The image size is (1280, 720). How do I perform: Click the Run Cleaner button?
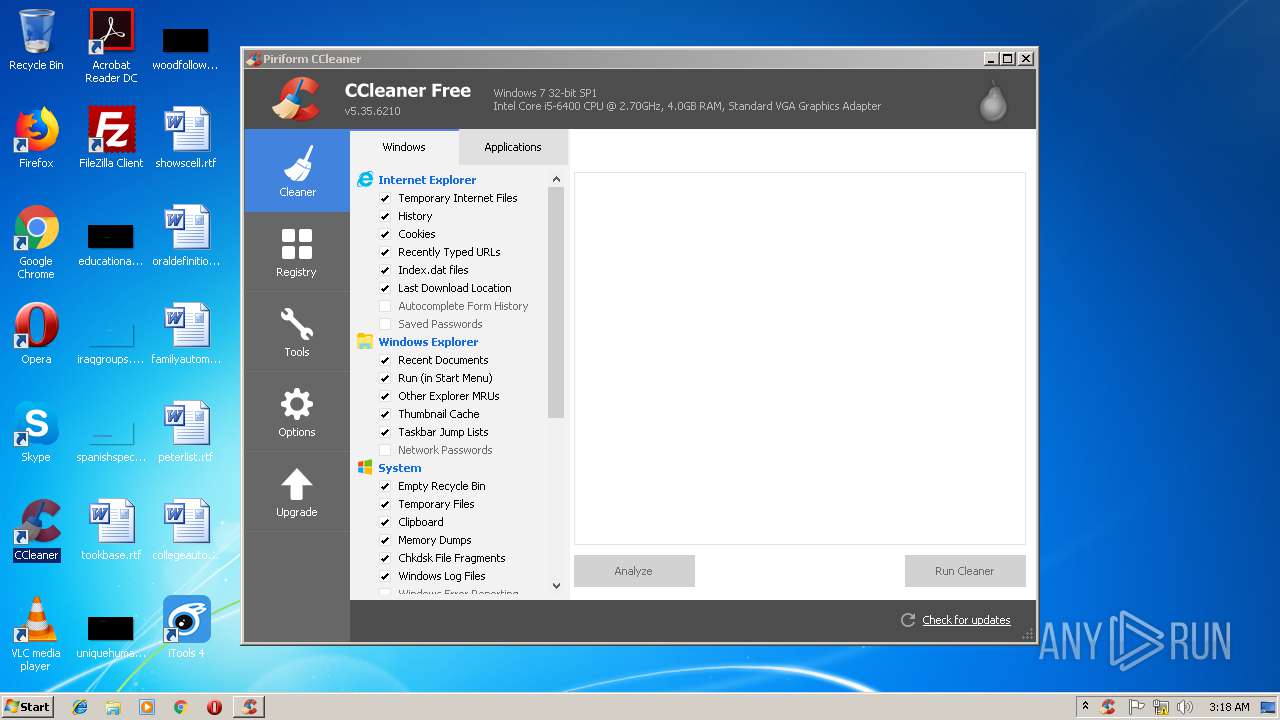point(965,571)
